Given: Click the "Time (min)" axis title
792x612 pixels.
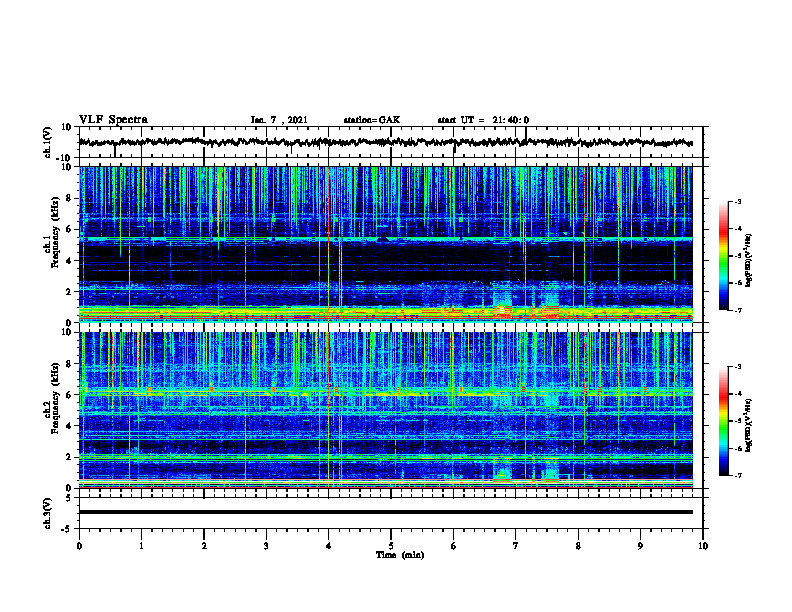Looking at the screenshot, I should coord(400,555).
